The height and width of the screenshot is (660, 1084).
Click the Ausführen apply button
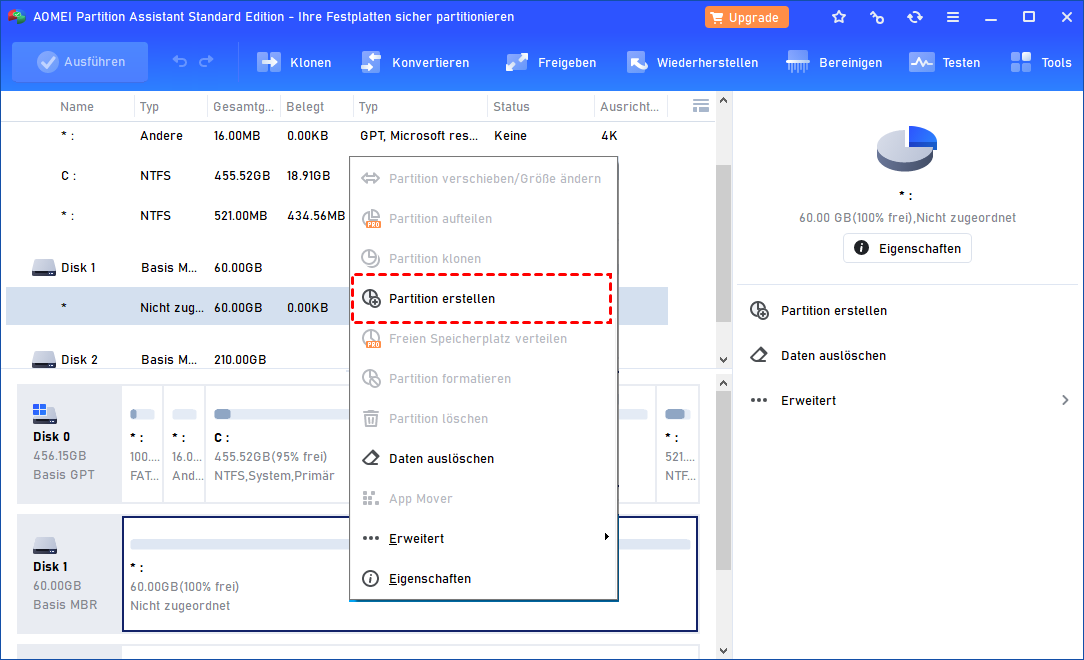click(80, 62)
